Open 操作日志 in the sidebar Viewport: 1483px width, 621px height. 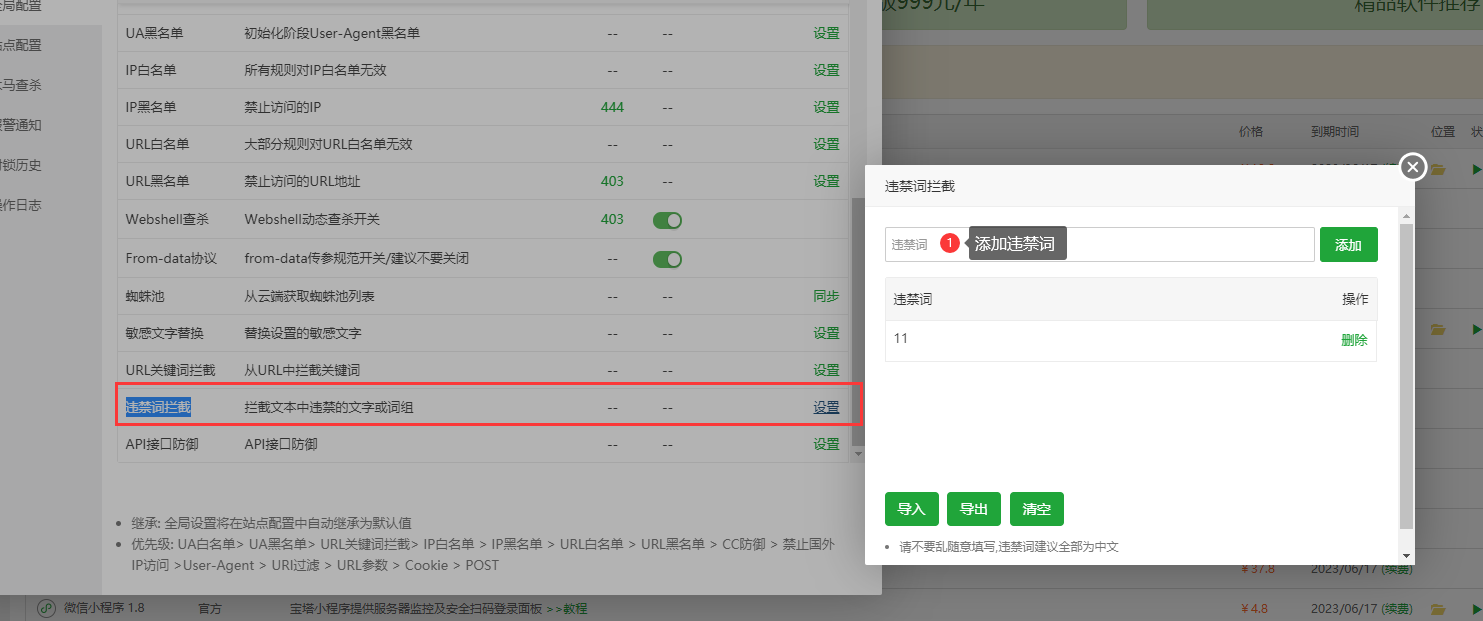point(22,205)
